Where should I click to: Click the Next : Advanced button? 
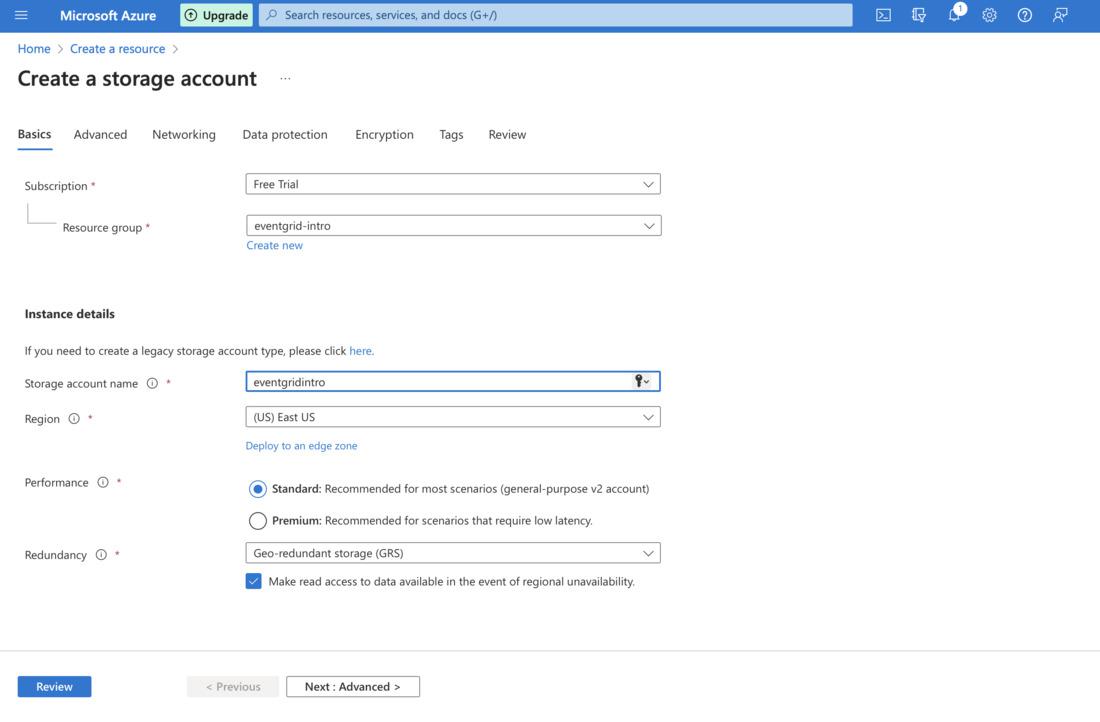(352, 687)
